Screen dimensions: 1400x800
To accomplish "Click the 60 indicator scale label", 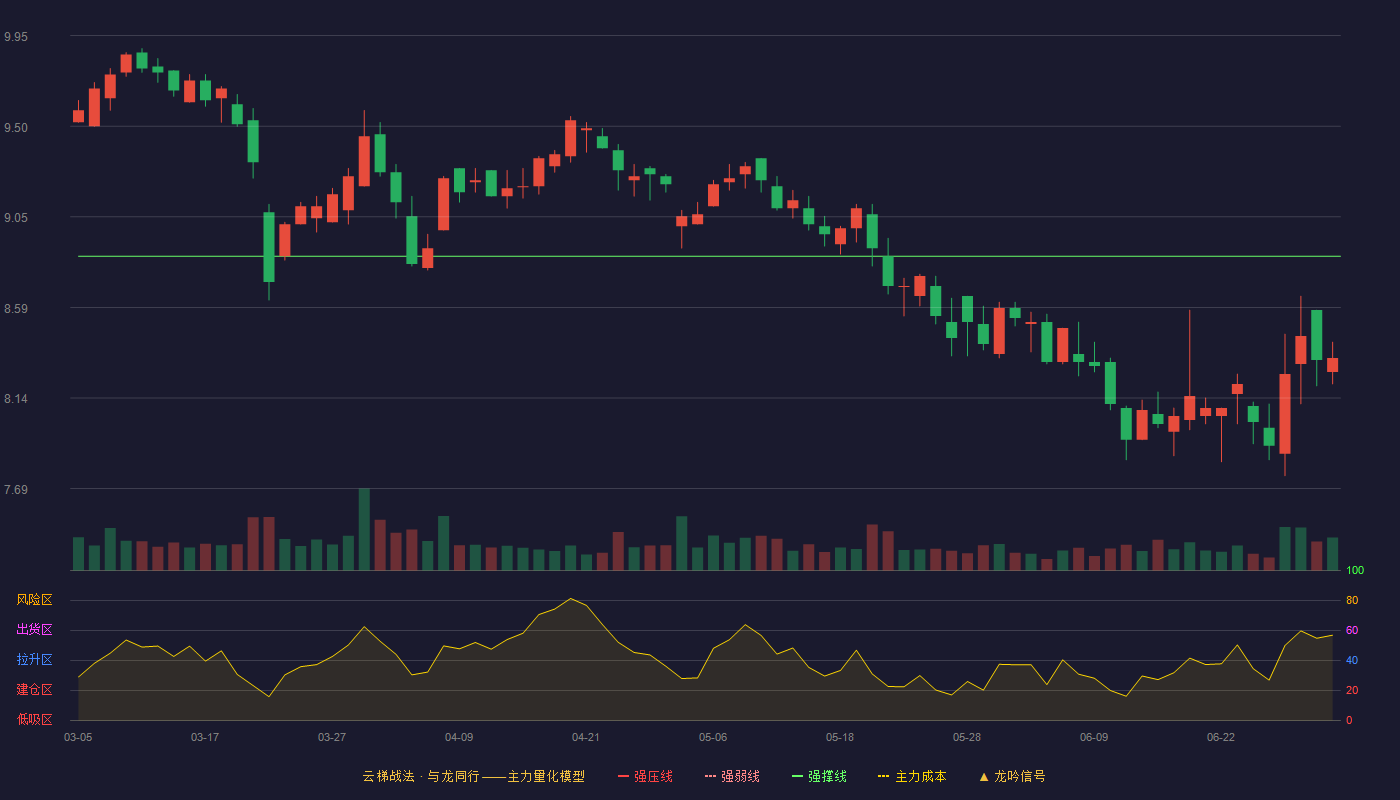I will click(1352, 631).
